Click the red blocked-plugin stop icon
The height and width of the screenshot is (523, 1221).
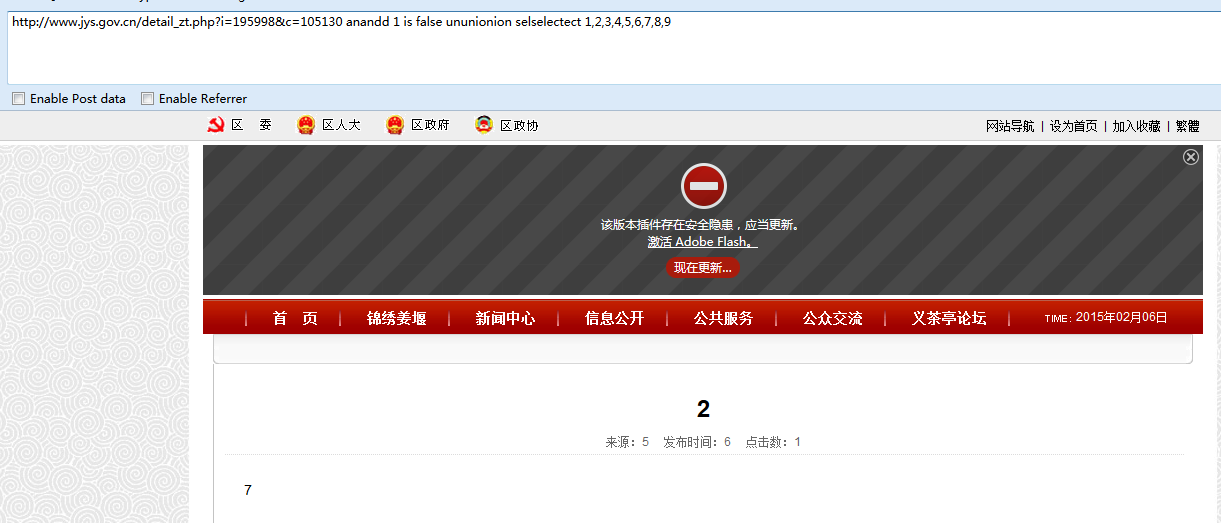[x=704, y=186]
